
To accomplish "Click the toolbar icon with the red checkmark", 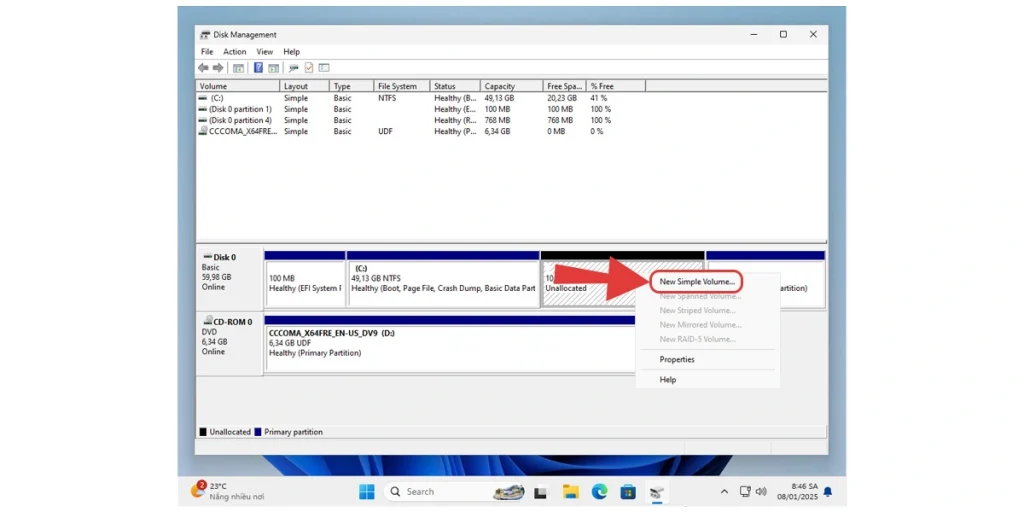I will (309, 68).
